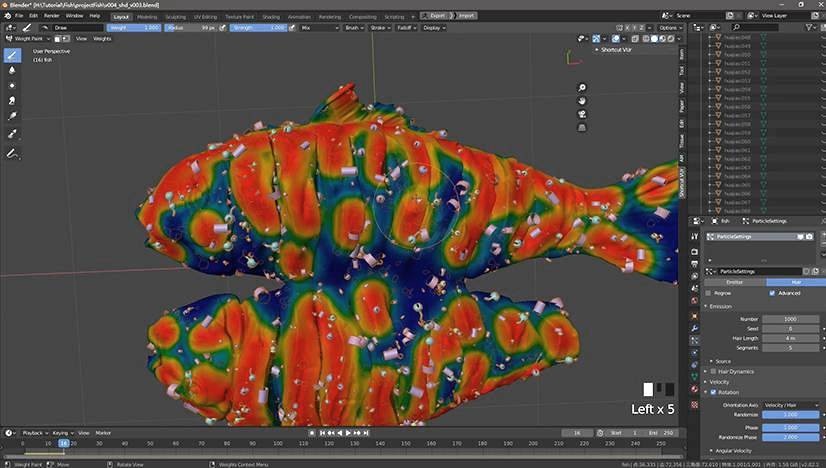Open the Stroke dropdown

[380, 27]
